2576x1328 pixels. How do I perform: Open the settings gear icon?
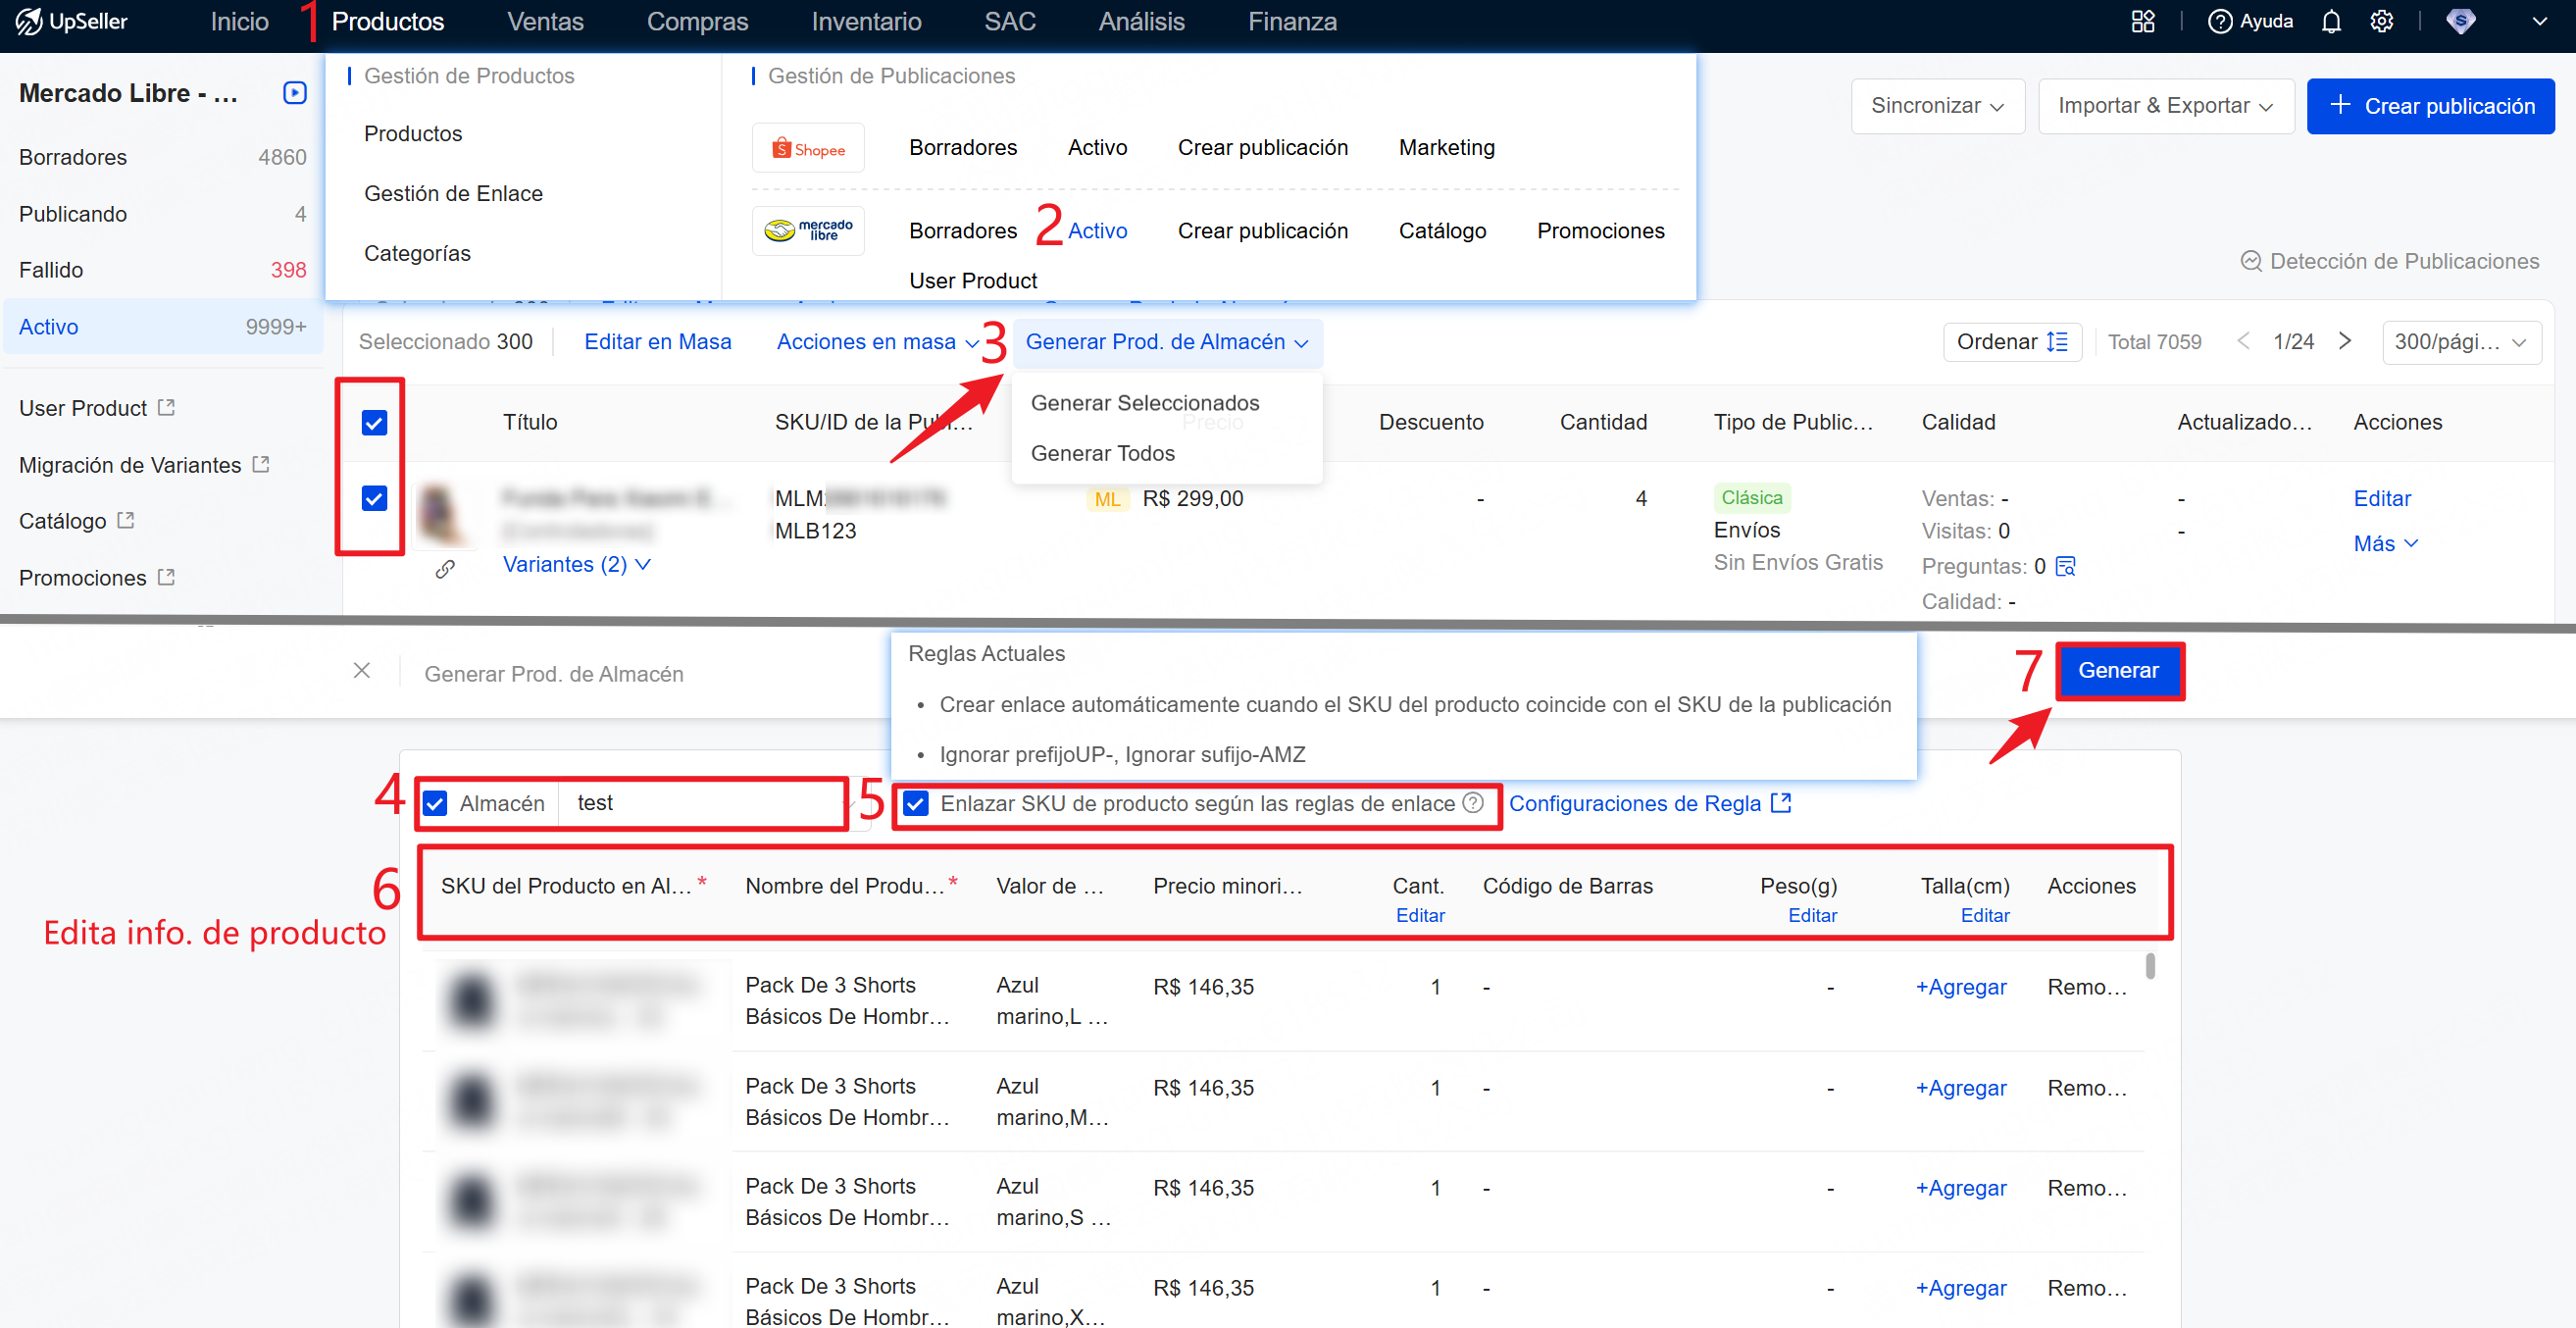pyautogui.click(x=2382, y=21)
